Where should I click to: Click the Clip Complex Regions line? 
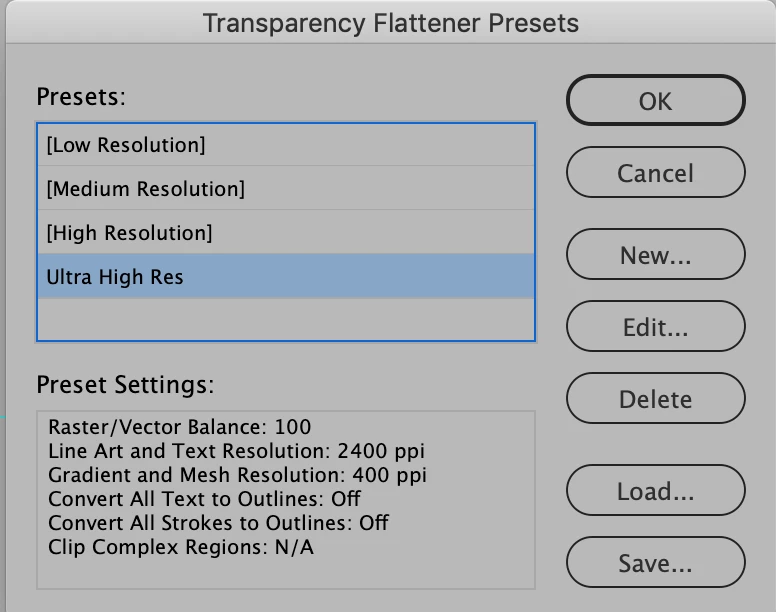point(182,547)
